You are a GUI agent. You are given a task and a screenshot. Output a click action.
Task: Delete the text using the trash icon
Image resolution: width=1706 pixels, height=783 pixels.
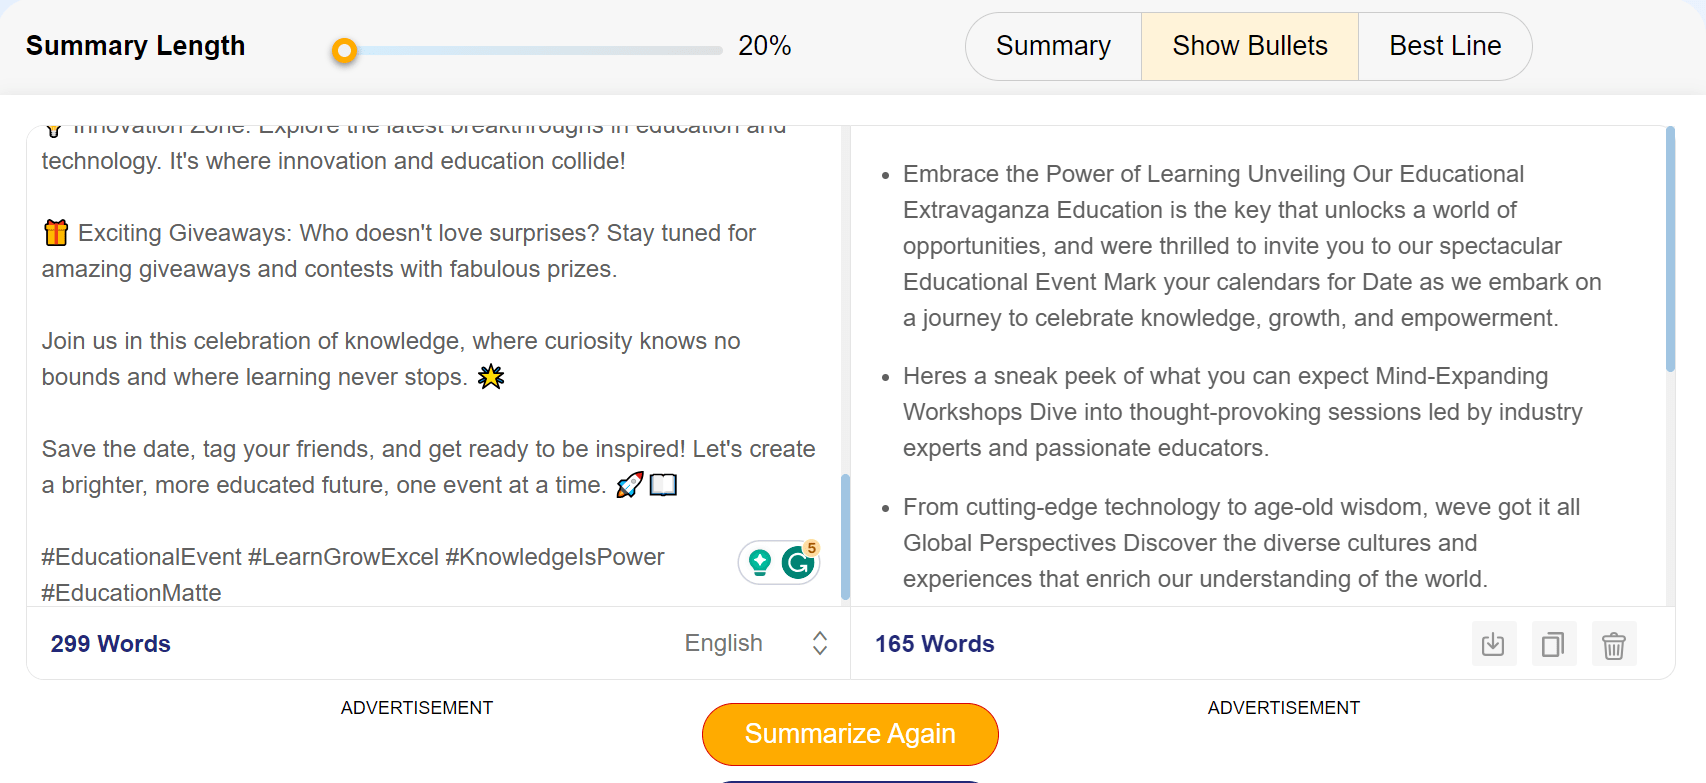pos(1613,645)
